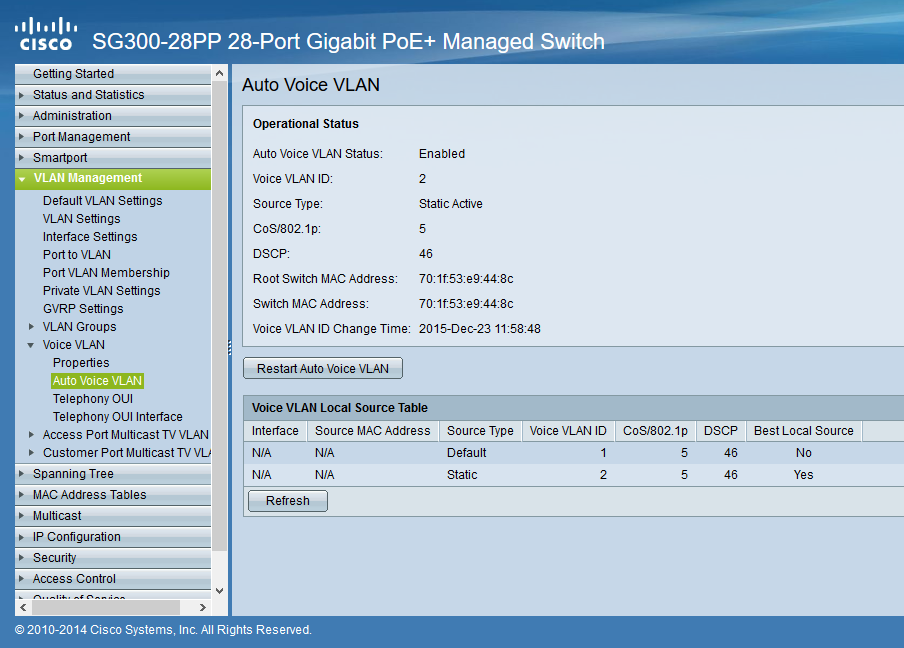
Task: Open Voice VLAN Properties page
Action: (x=81, y=363)
